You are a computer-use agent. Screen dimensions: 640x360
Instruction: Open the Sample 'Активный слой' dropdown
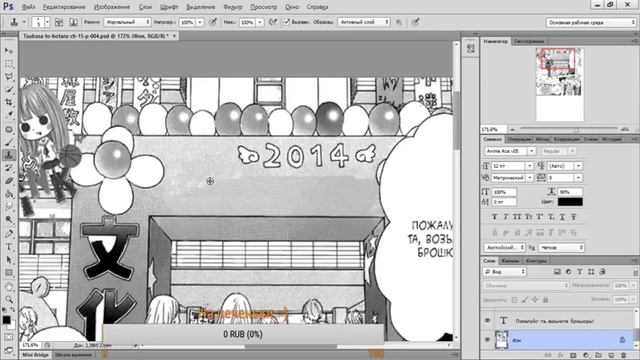coord(363,22)
